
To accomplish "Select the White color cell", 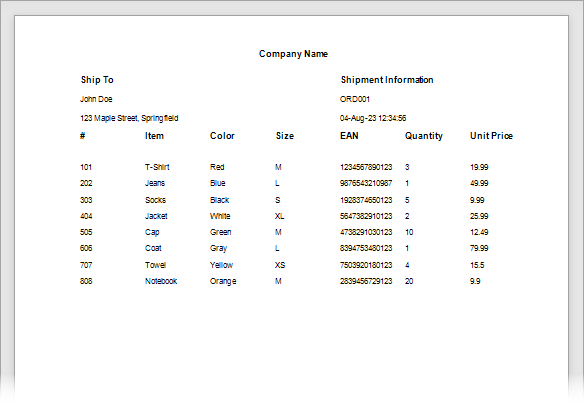I will click(x=220, y=216).
